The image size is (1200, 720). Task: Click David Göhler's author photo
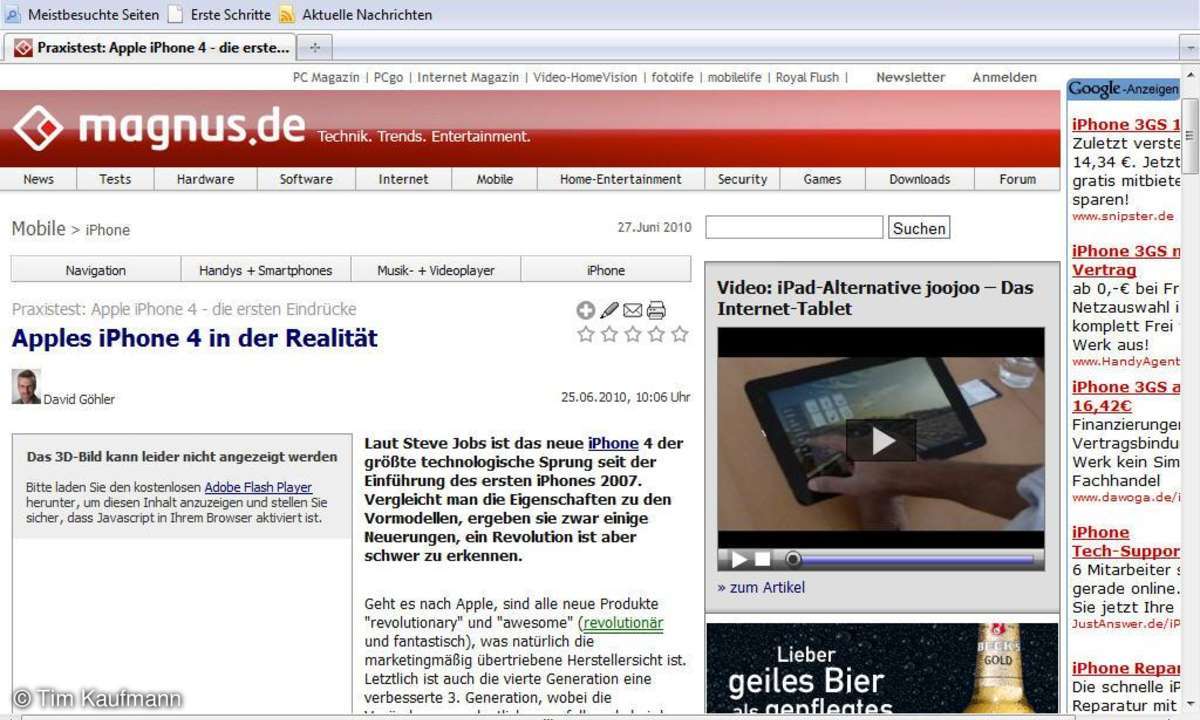click(x=26, y=387)
